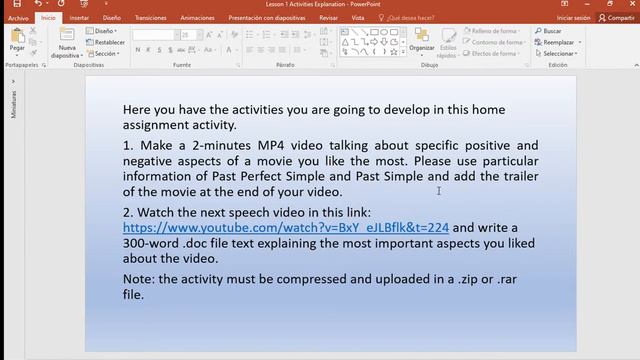Select the star shape in gallery

click(393, 52)
